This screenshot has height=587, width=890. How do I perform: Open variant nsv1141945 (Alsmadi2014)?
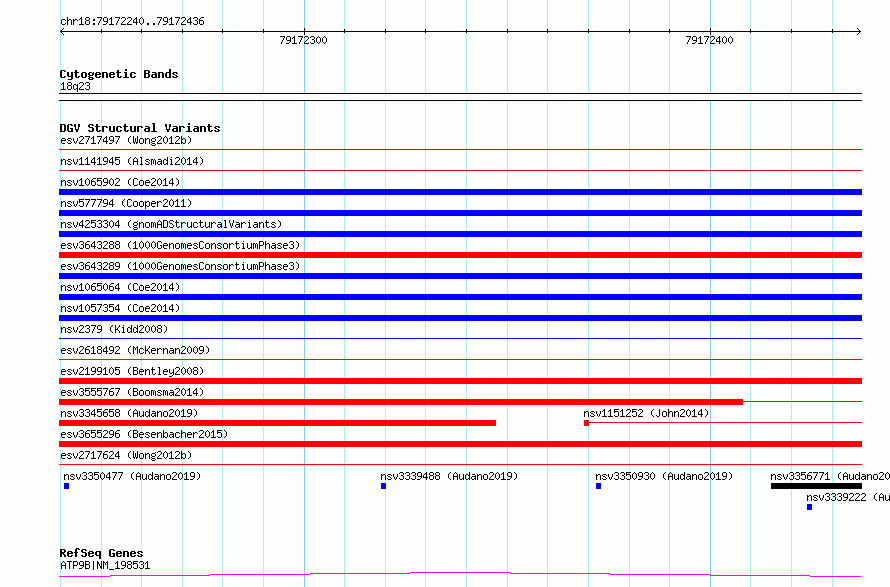click(x=132, y=161)
